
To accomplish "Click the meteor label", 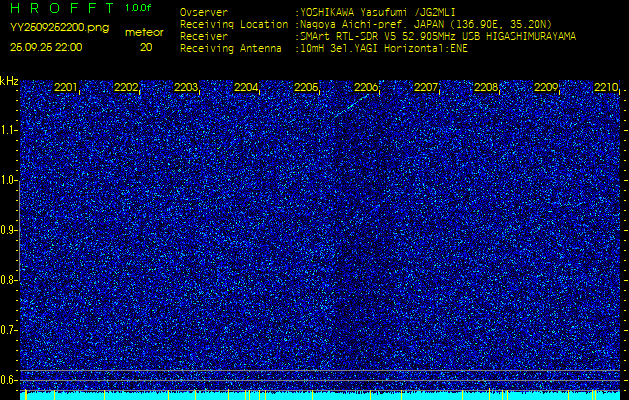I will point(144,33).
